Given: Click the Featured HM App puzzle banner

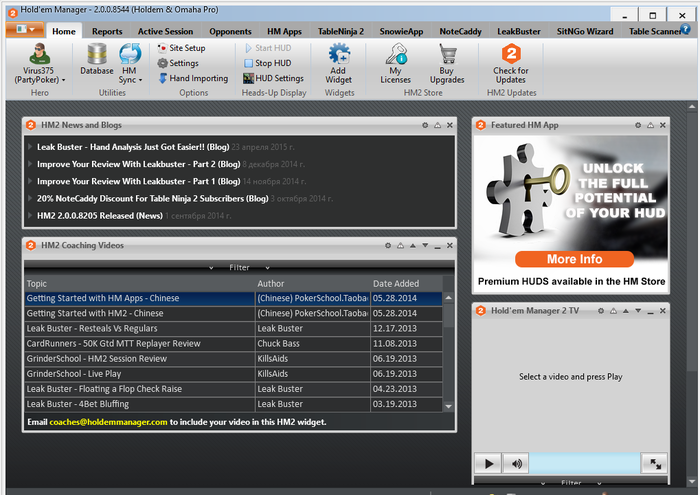Looking at the screenshot, I should click(571, 214).
